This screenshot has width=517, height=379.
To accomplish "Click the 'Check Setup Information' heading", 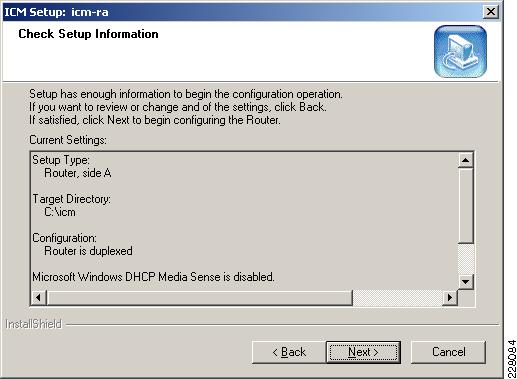I will [x=88, y=34].
